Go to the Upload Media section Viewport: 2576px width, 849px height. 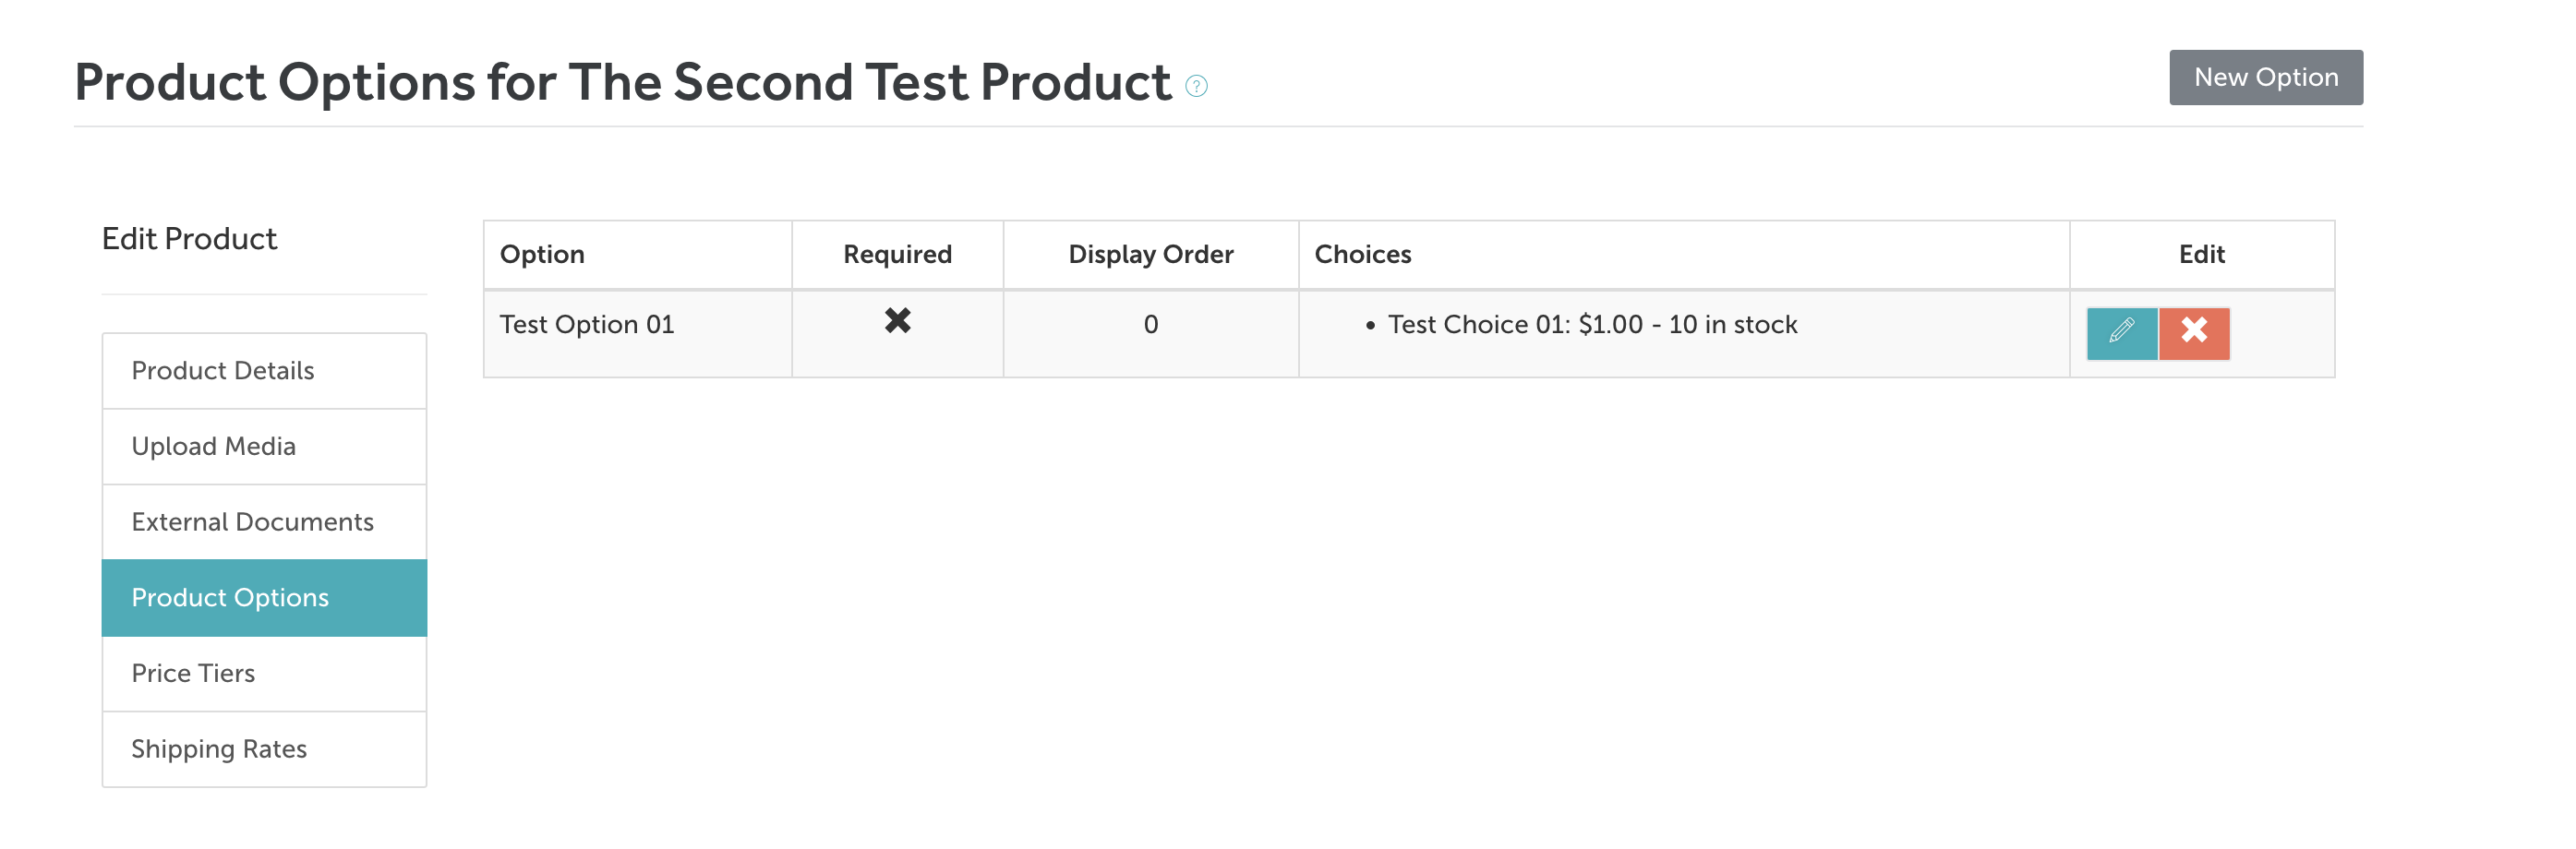[x=213, y=446]
